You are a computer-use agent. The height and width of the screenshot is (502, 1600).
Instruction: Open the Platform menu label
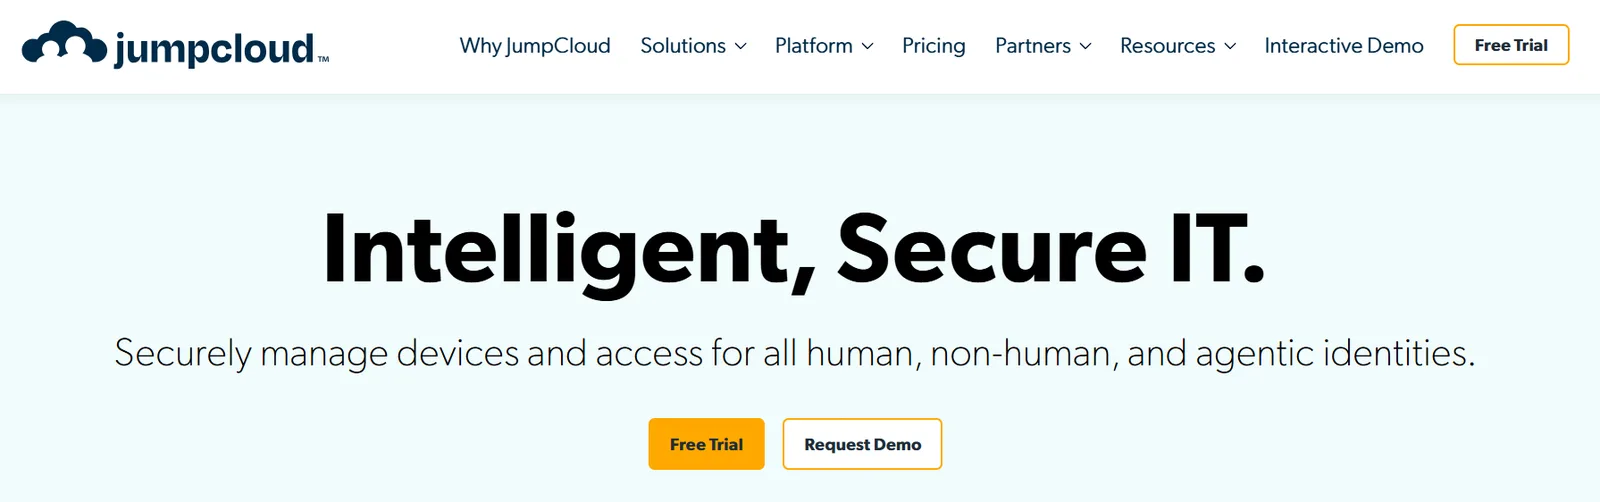pyautogui.click(x=814, y=46)
